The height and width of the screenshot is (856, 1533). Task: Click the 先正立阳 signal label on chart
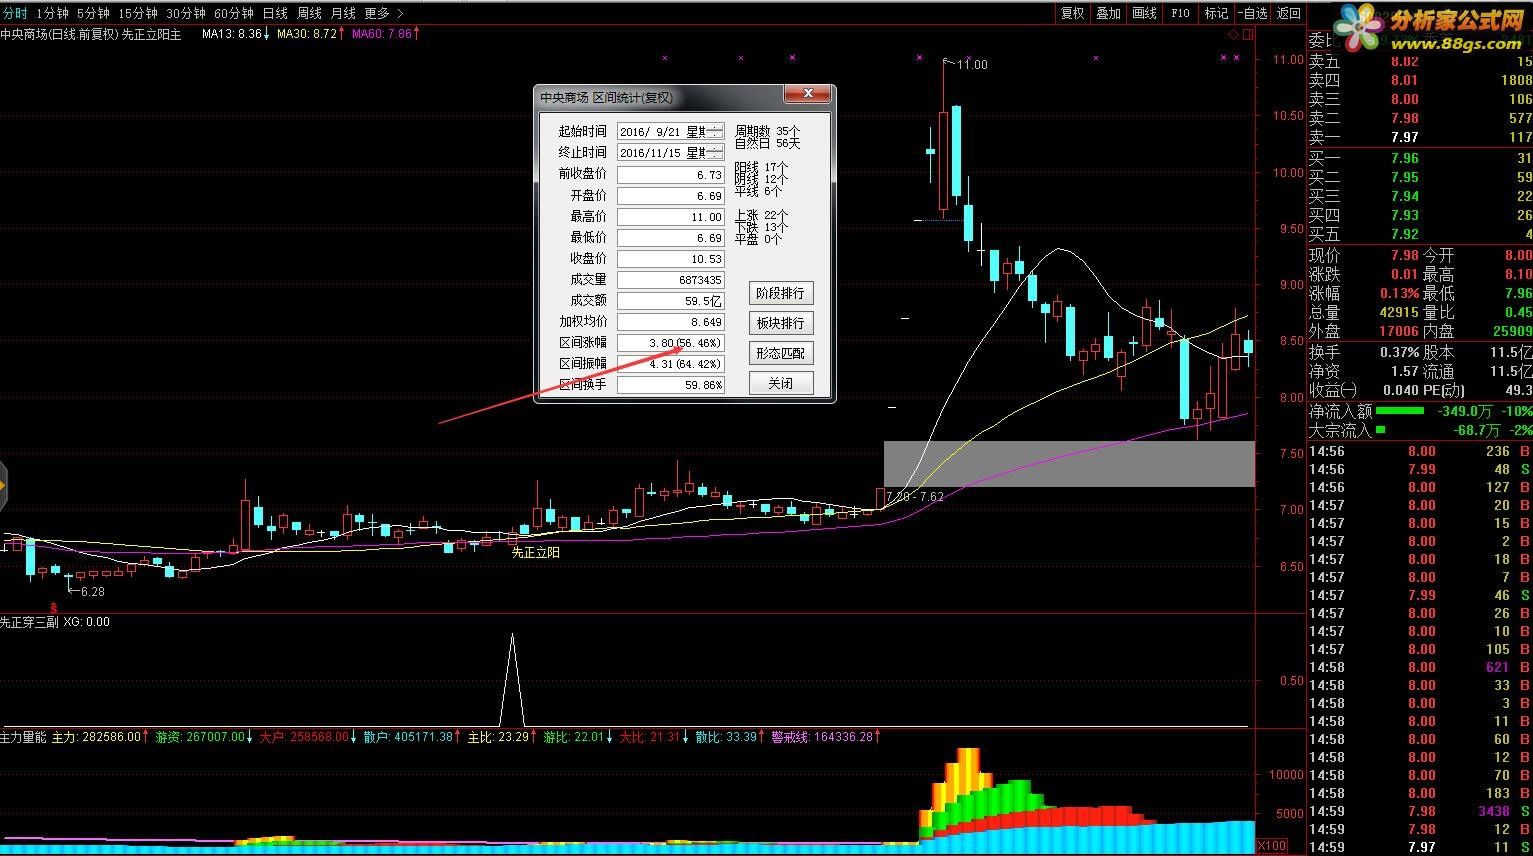click(x=536, y=551)
